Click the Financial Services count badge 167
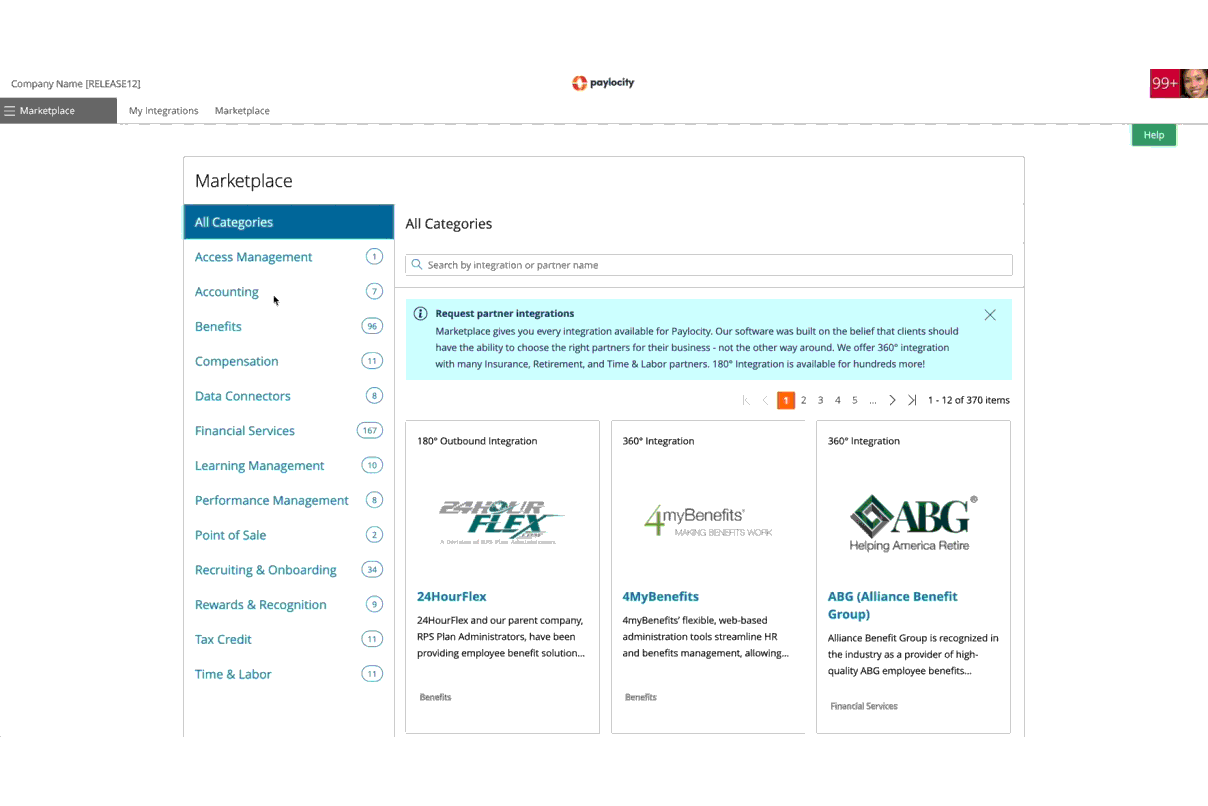The width and height of the screenshot is (1208, 806). [370, 431]
